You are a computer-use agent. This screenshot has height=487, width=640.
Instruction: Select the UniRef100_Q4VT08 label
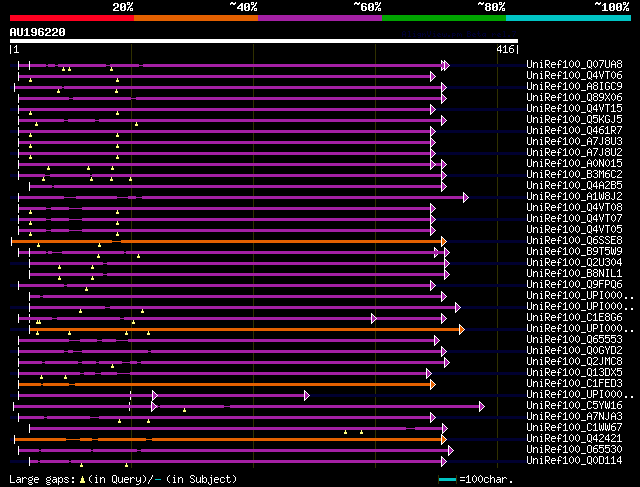click(x=574, y=208)
